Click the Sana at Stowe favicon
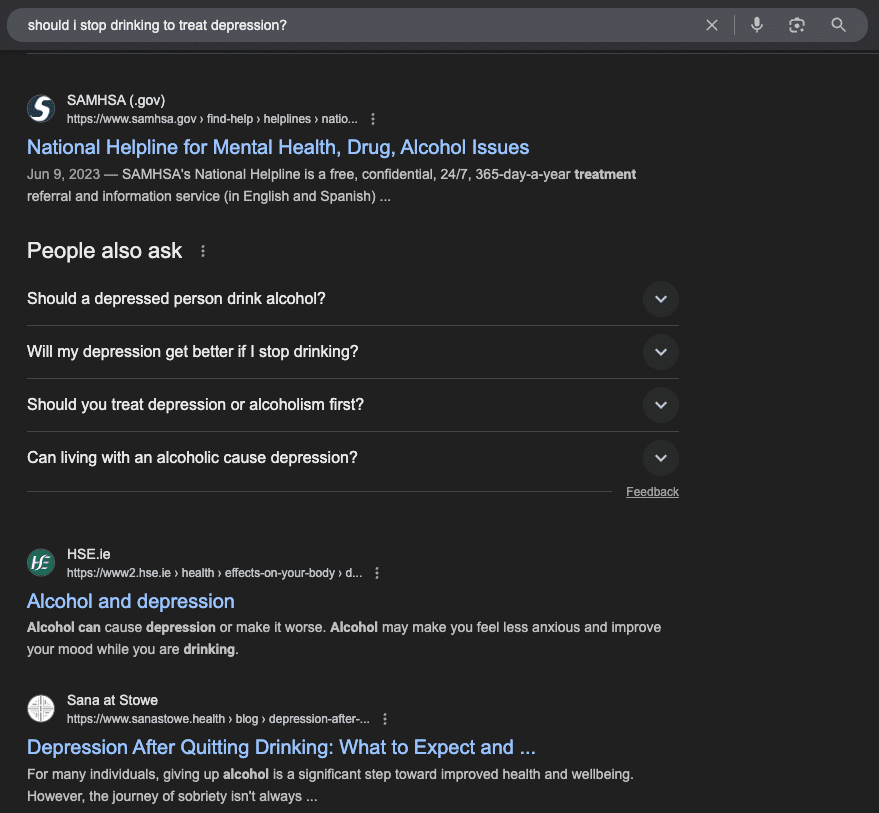879x813 pixels. [x=41, y=709]
